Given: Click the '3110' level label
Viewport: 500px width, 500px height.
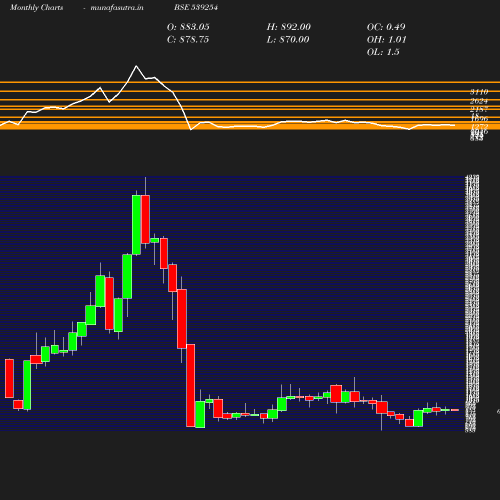Looking at the screenshot, I should [479, 92].
